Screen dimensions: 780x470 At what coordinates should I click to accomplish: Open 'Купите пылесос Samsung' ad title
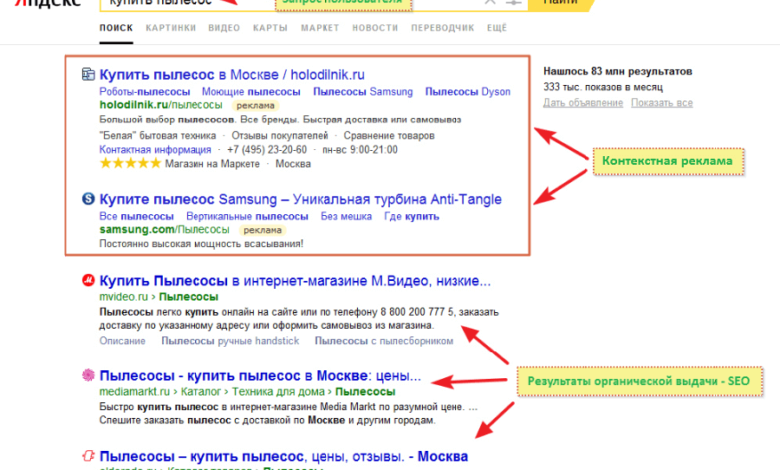point(300,199)
